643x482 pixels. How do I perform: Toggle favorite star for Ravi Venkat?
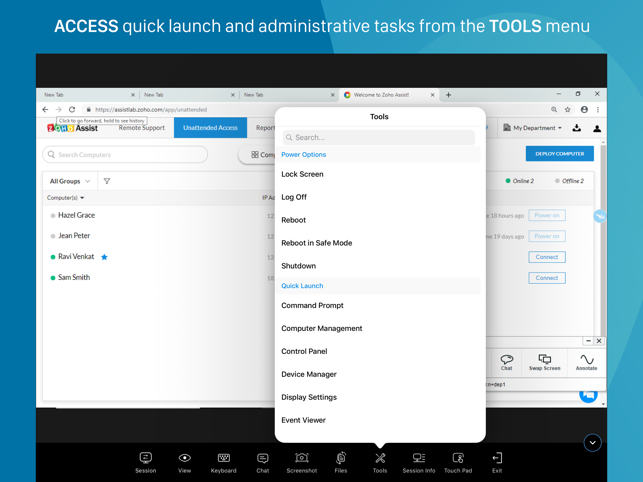coord(104,257)
